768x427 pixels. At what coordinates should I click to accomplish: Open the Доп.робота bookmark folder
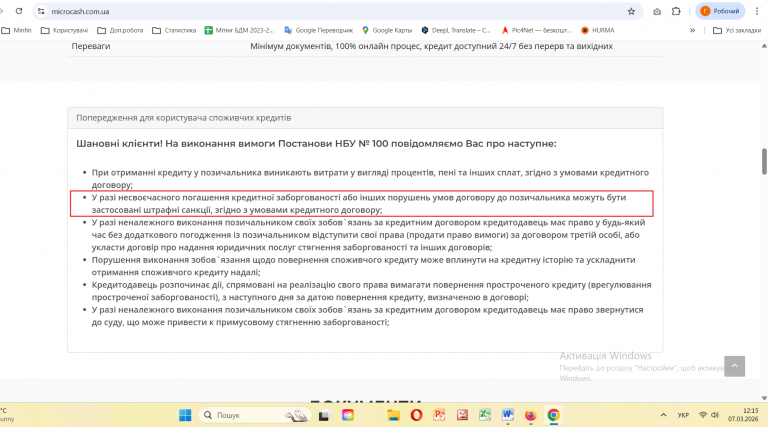click(120, 30)
